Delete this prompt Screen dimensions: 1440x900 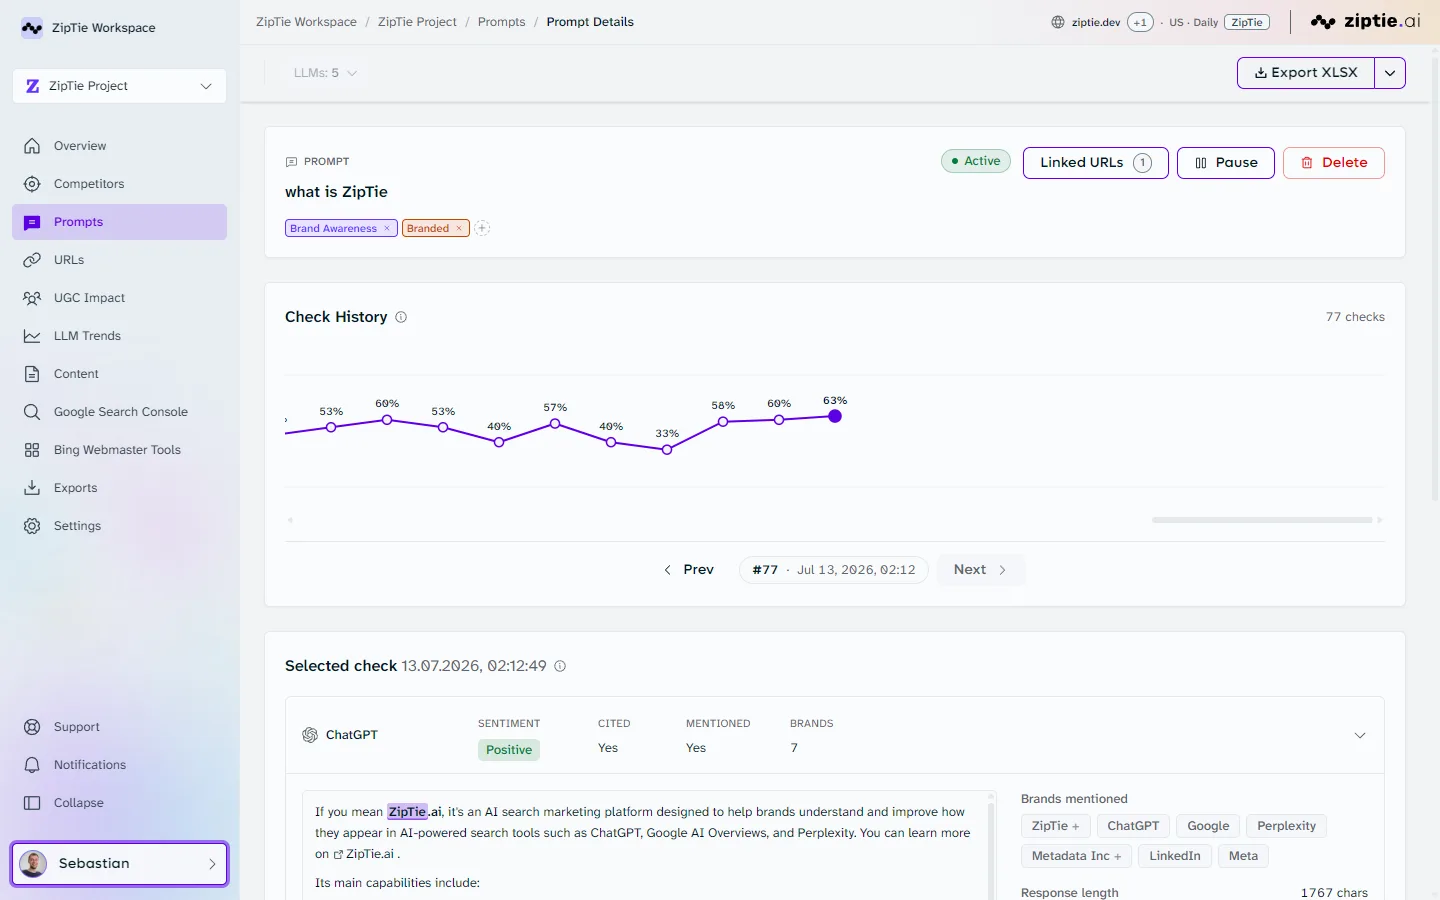tap(1334, 163)
